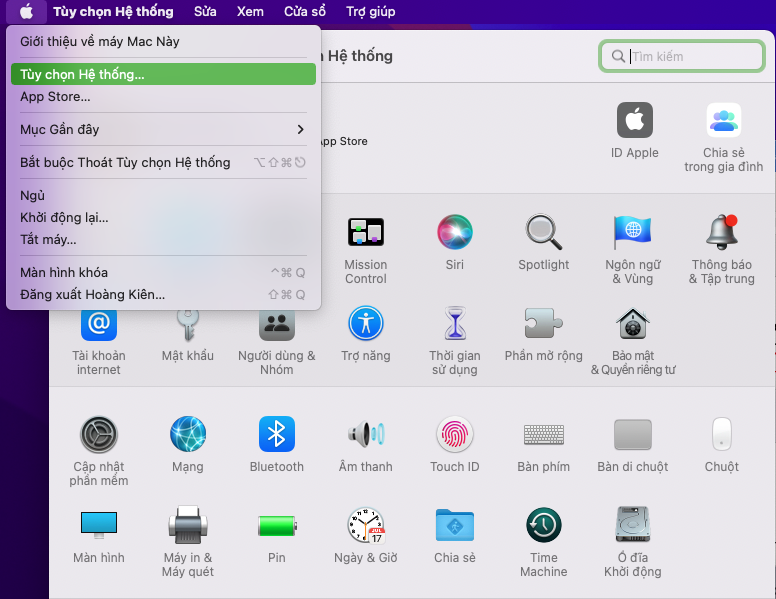Screen dimensions: 776x599
Task: Expand Mục Gần đây submenu
Action: (x=163, y=129)
